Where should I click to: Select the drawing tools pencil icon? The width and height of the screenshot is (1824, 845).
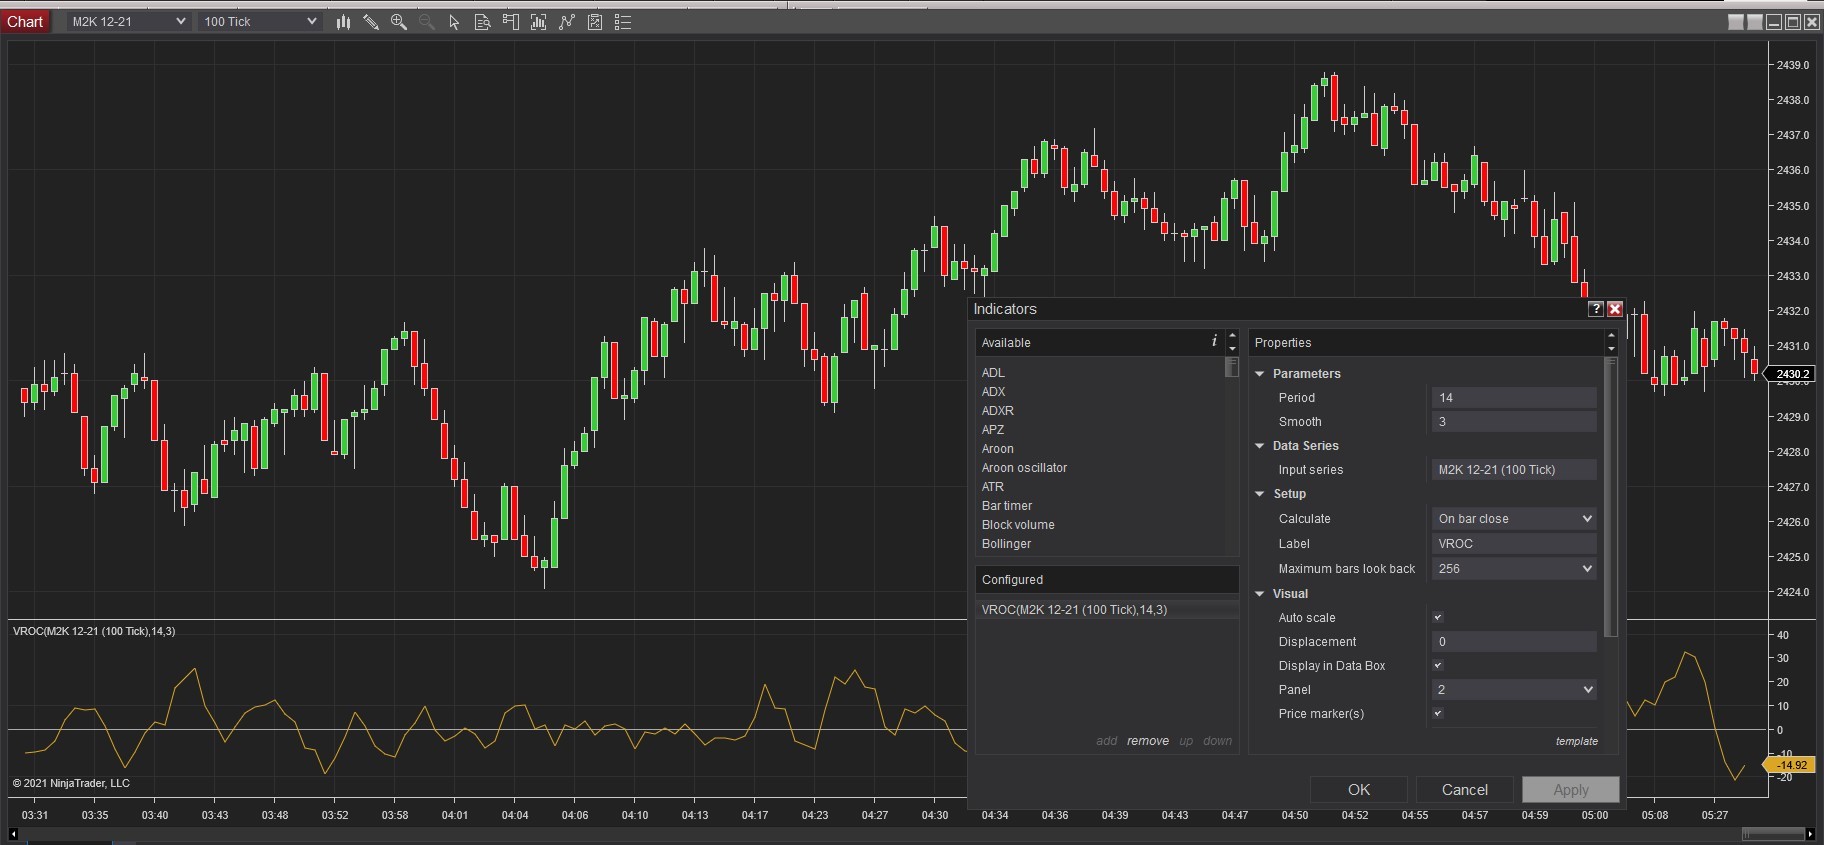[371, 22]
